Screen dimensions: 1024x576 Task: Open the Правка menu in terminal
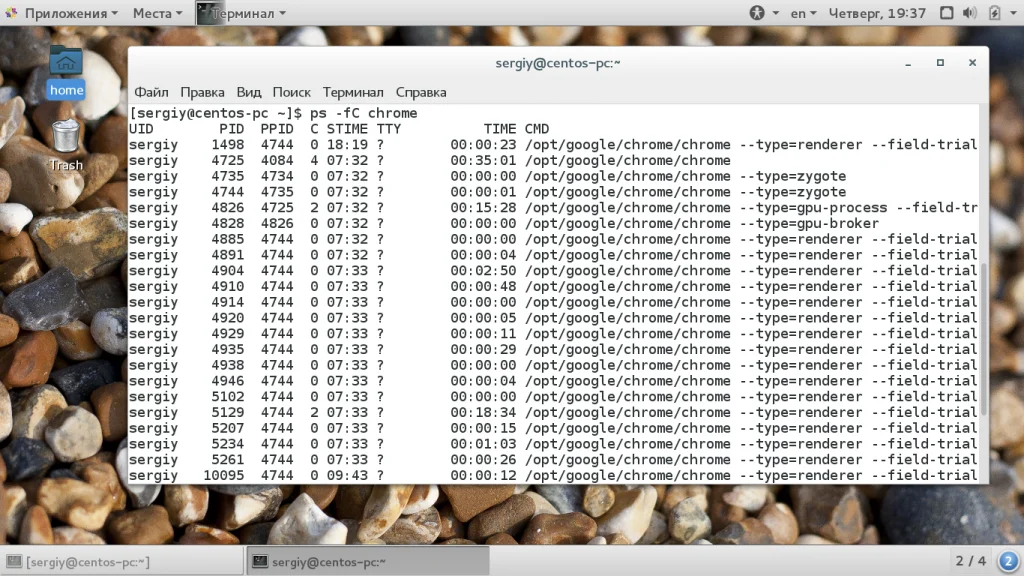point(202,92)
